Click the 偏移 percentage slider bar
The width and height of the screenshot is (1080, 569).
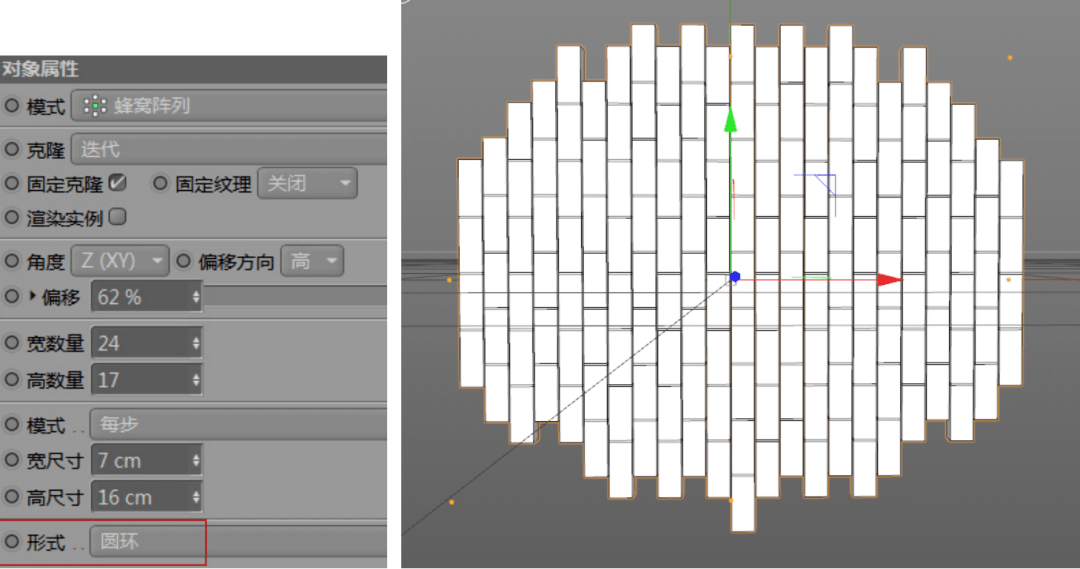295,296
